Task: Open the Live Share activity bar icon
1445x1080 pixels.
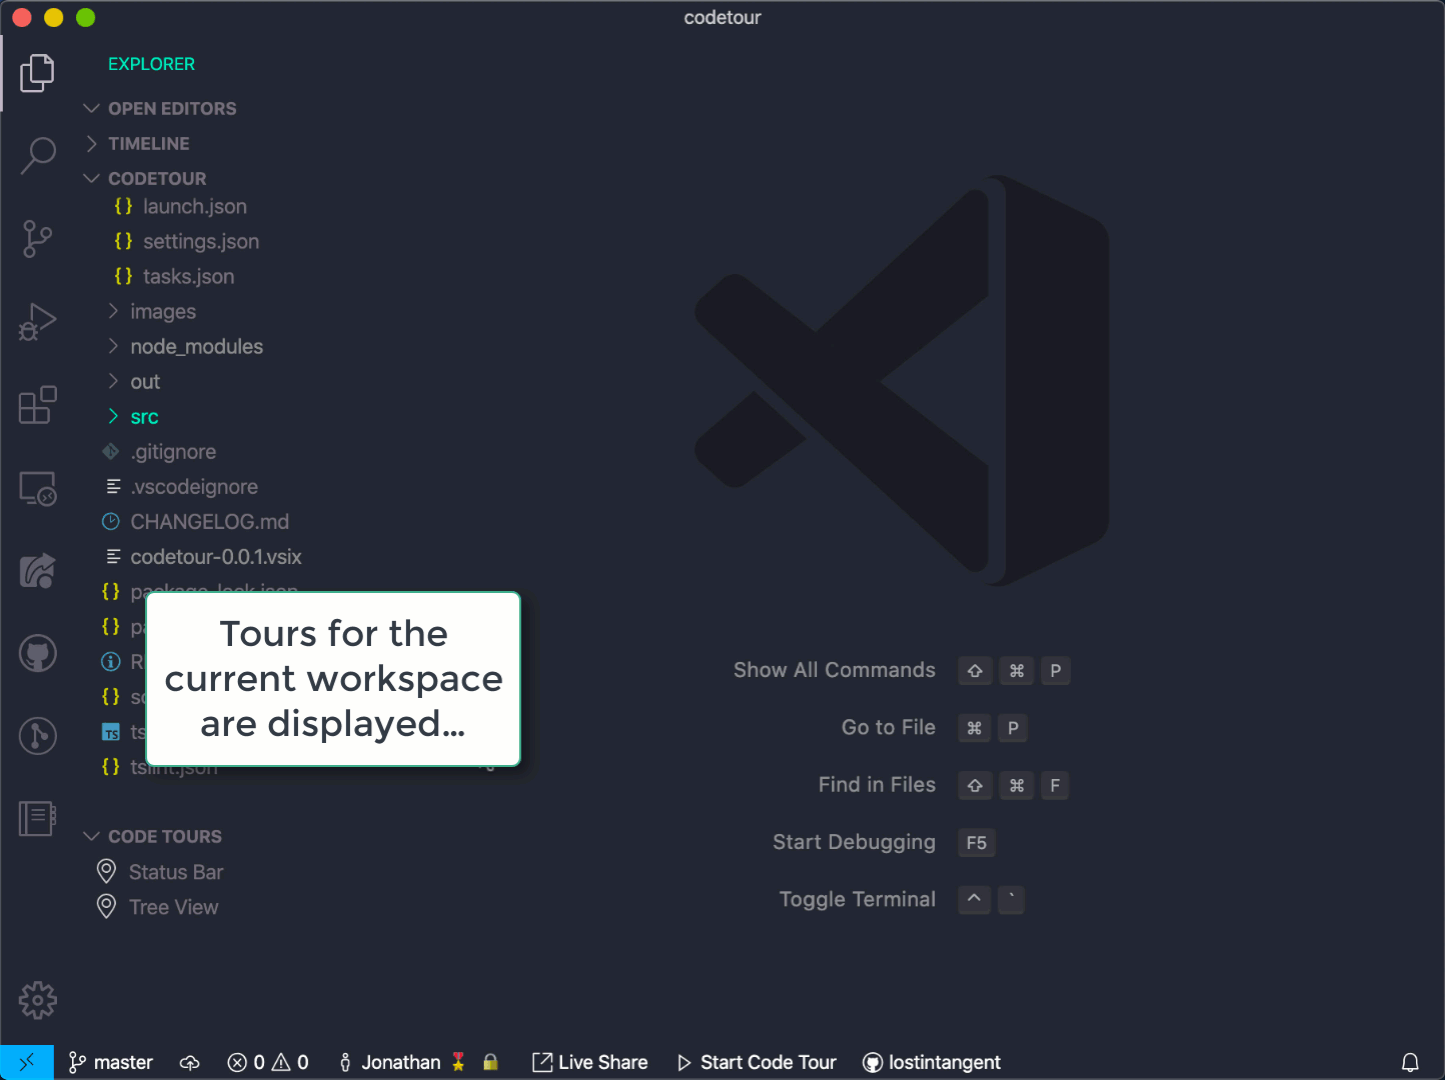Action: [x=37, y=571]
